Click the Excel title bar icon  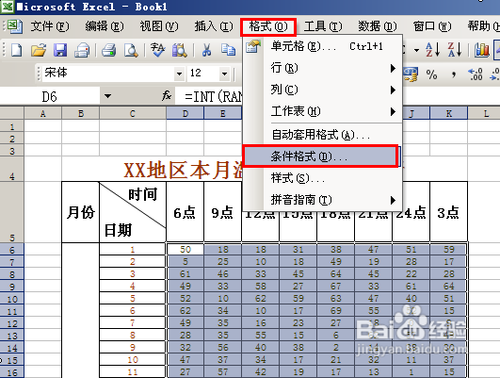tap(7, 7)
